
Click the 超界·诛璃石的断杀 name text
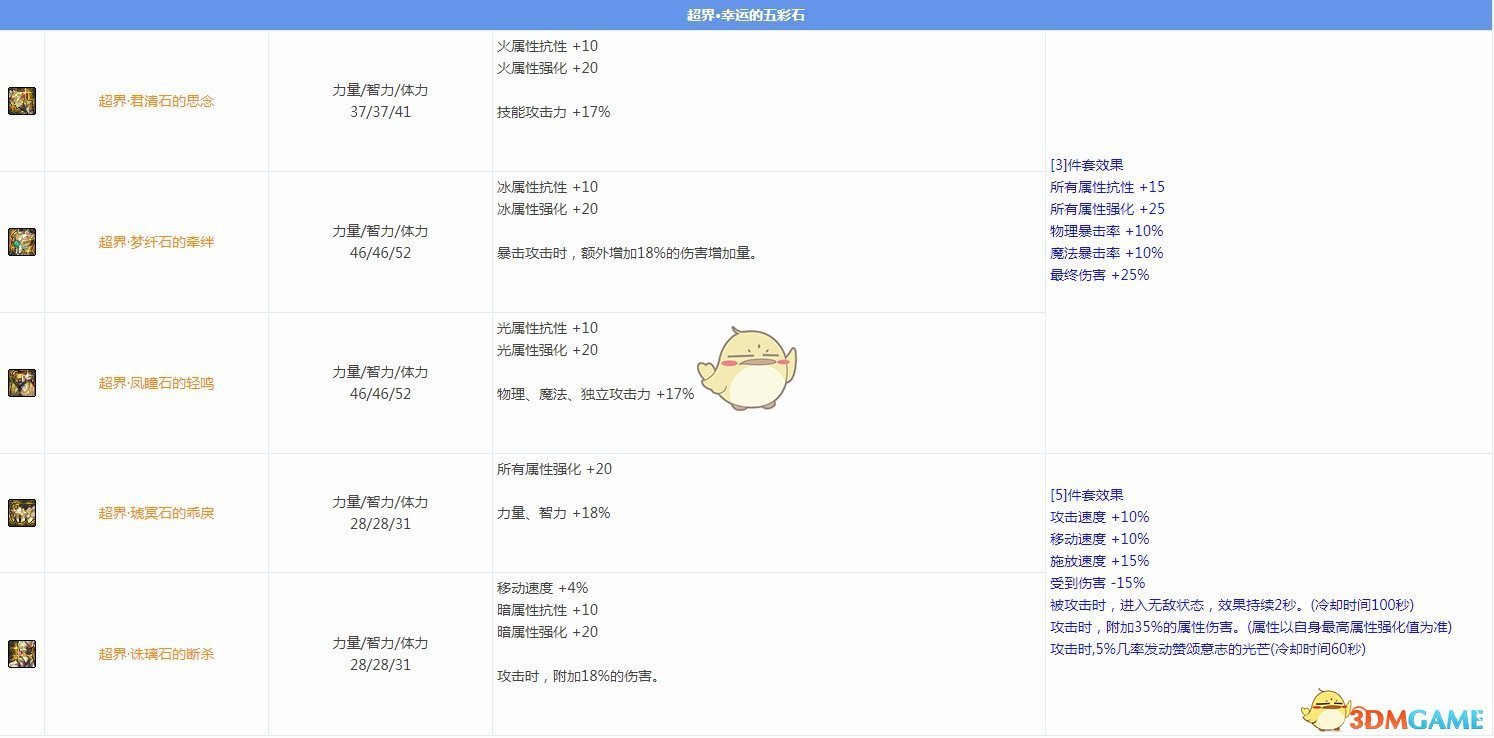[156, 654]
